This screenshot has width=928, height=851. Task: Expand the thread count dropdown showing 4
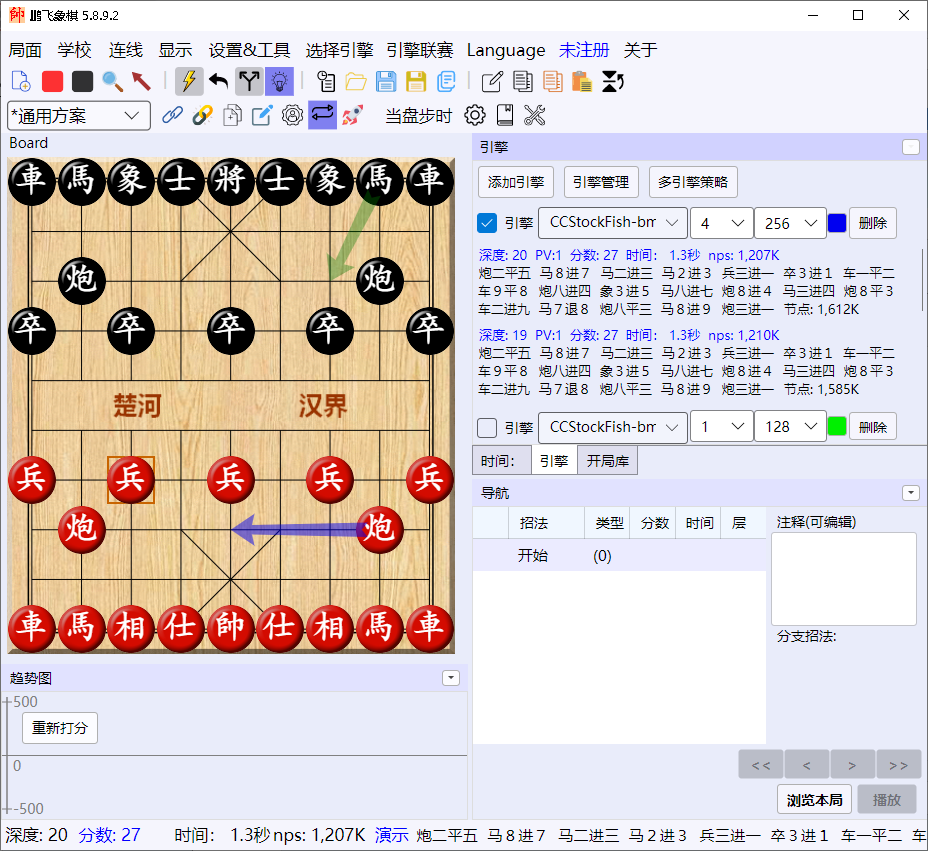click(x=721, y=223)
